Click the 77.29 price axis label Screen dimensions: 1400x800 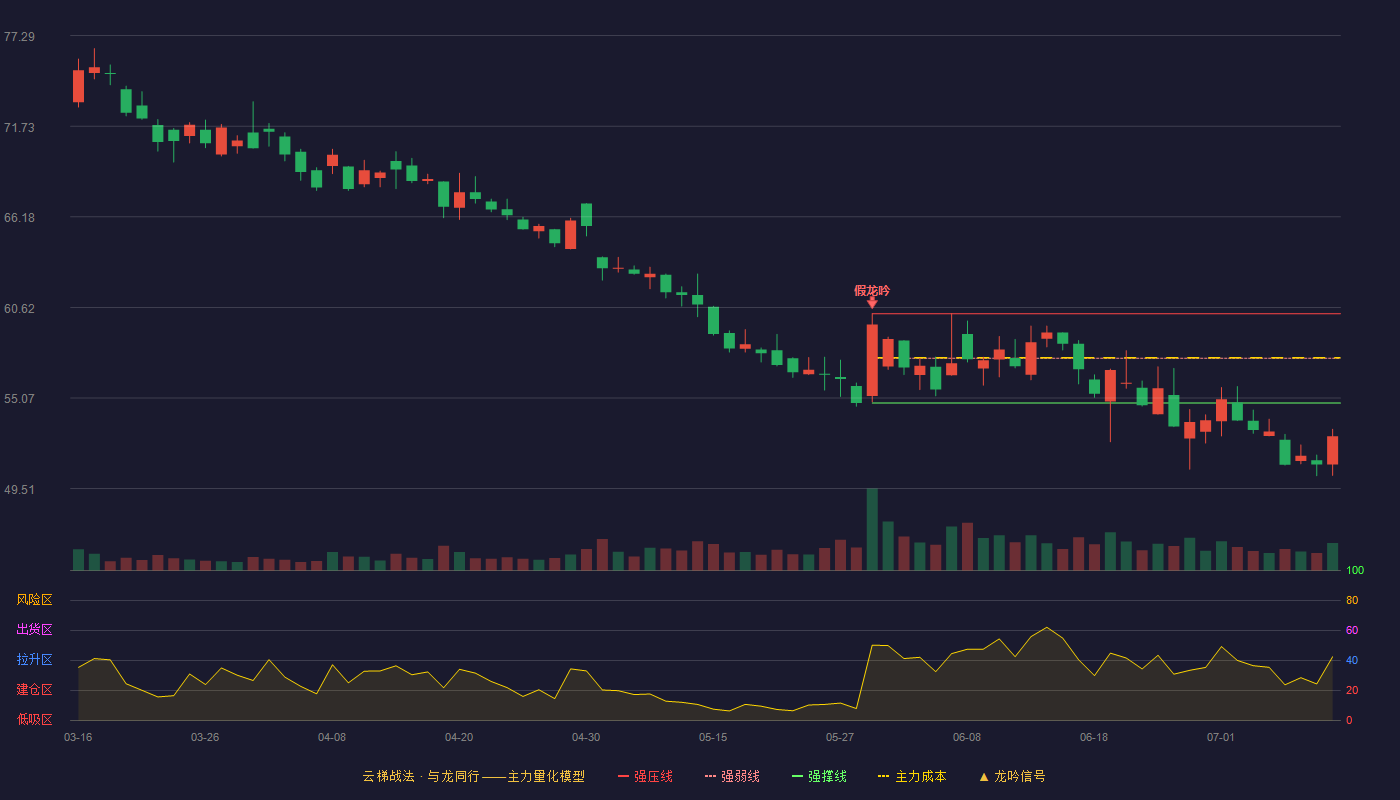19,37
